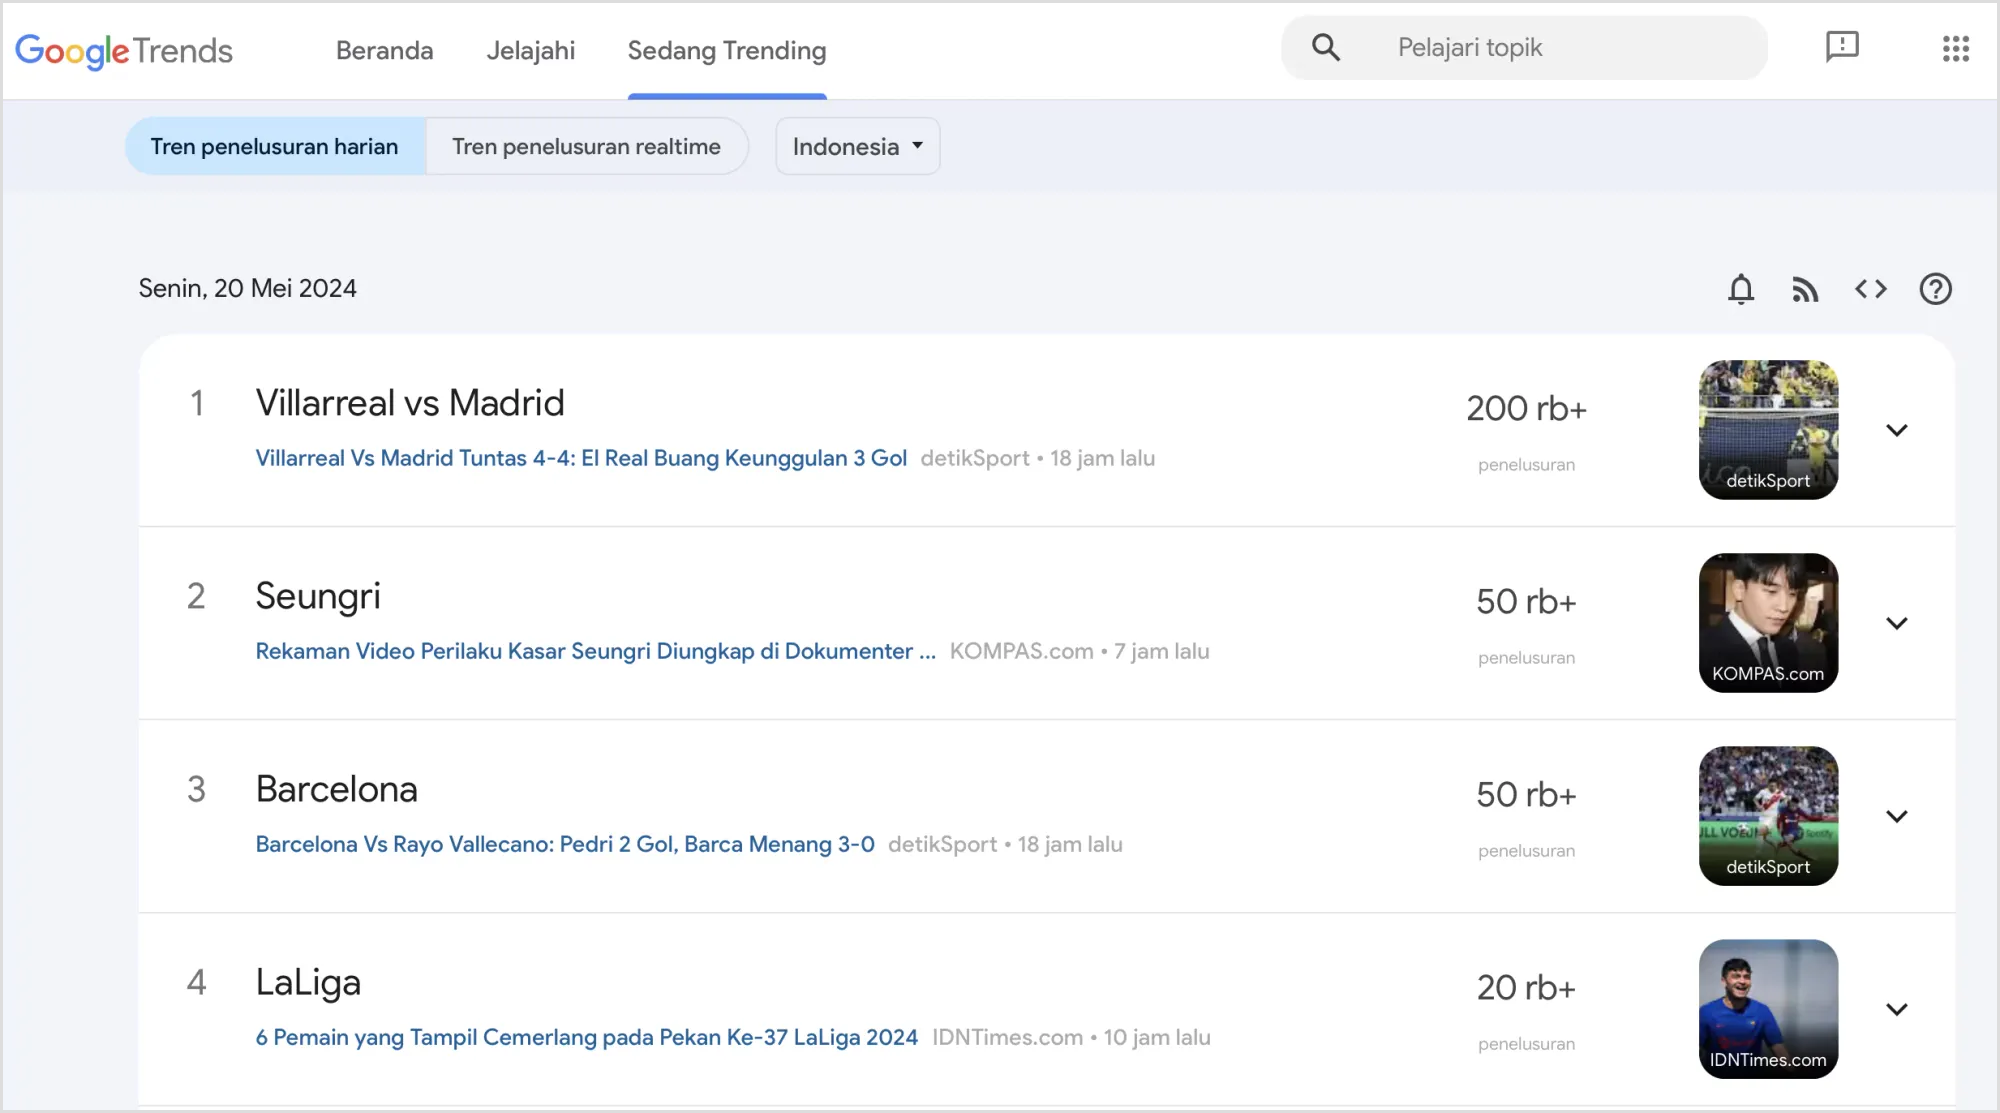Click the detikSport thumbnail for Villarreal vs Madrid
2000x1113 pixels.
[x=1768, y=430]
